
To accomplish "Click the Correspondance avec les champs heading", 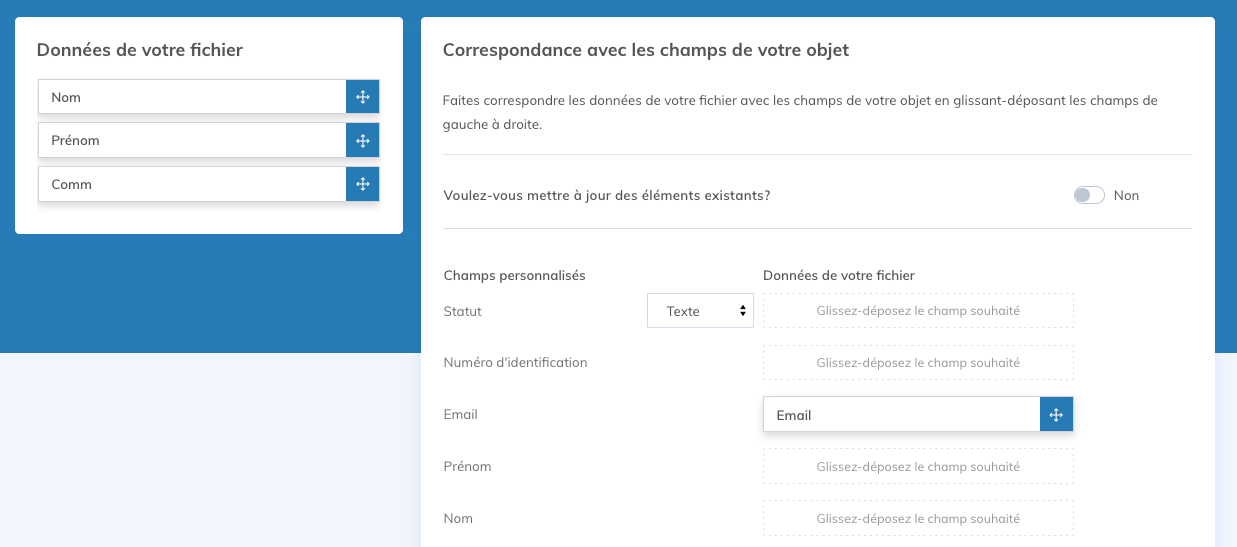I will [x=645, y=50].
